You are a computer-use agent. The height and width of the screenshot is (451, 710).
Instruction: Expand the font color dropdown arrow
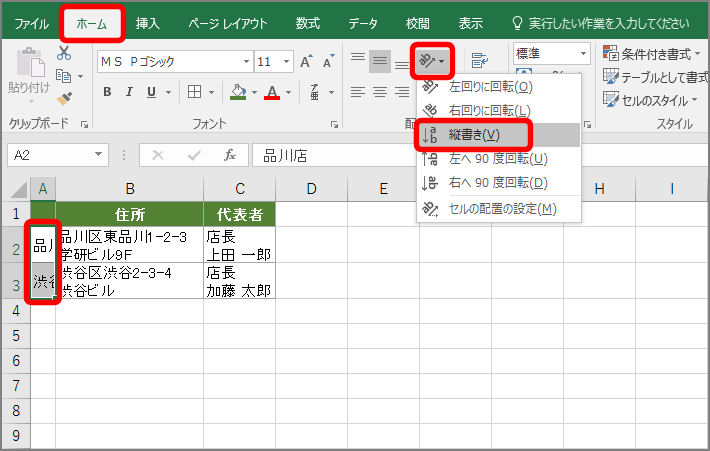tap(288, 92)
